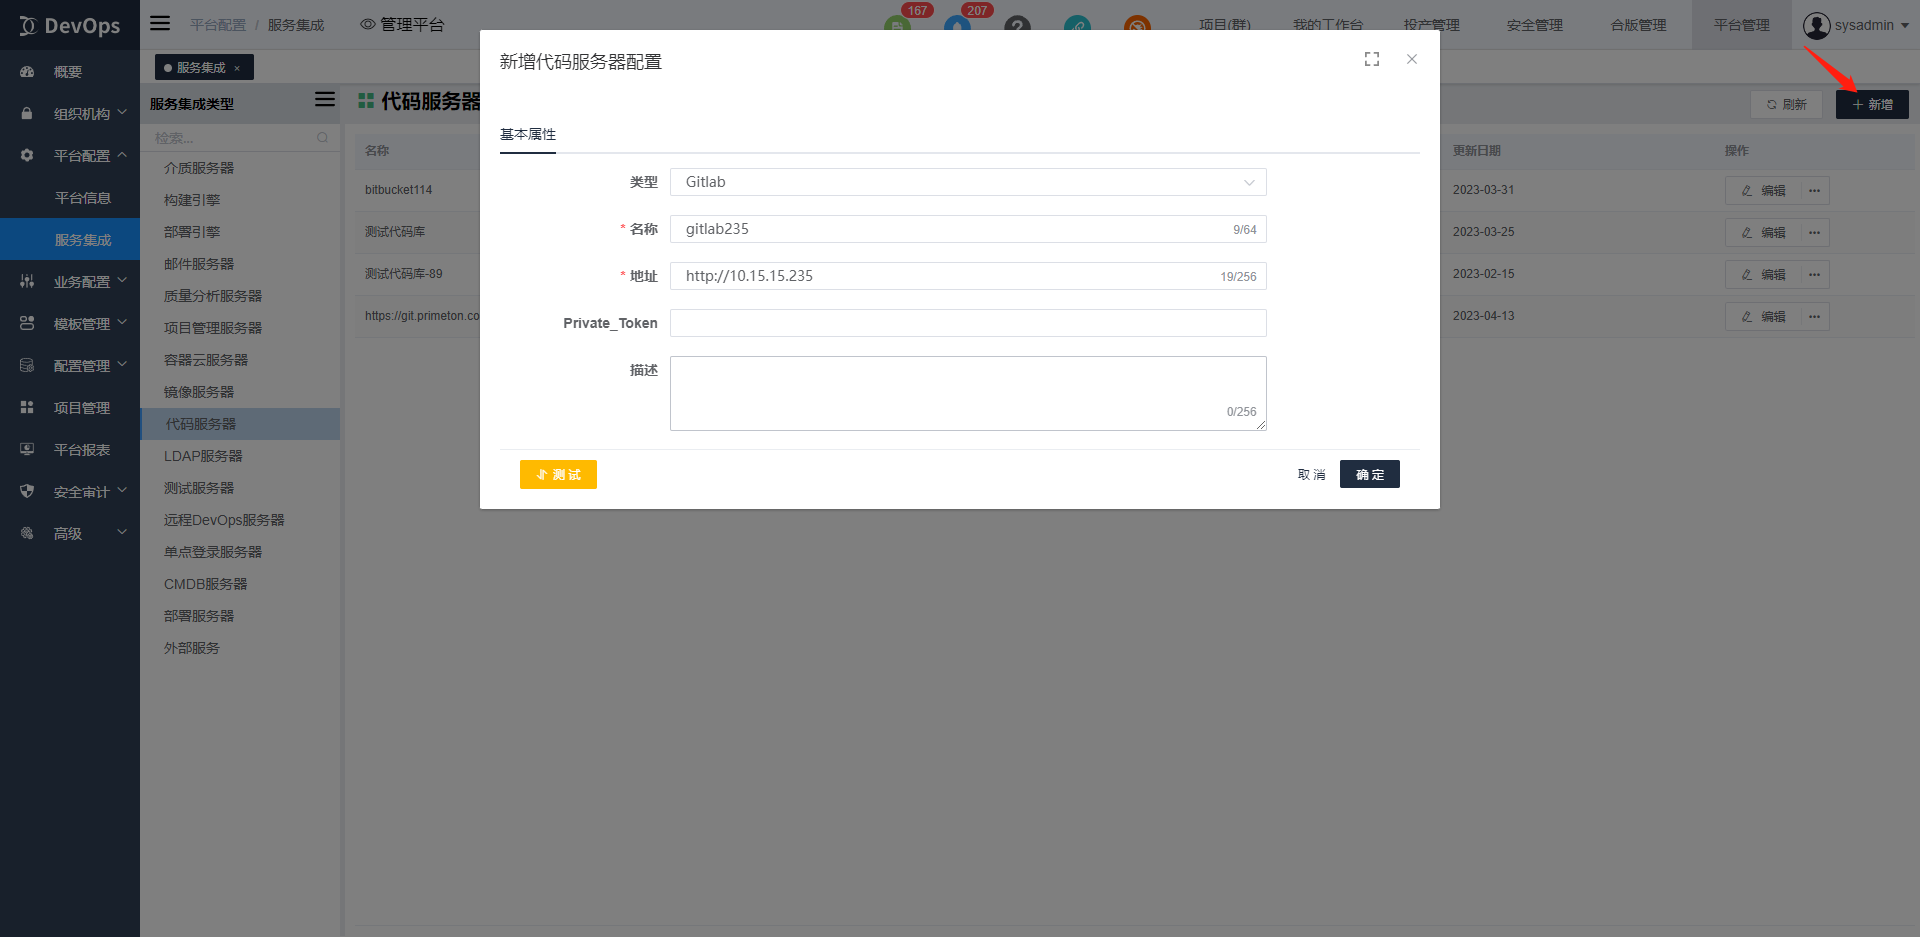
Task: Focus the 描述 description textarea
Action: pyautogui.click(x=968, y=393)
